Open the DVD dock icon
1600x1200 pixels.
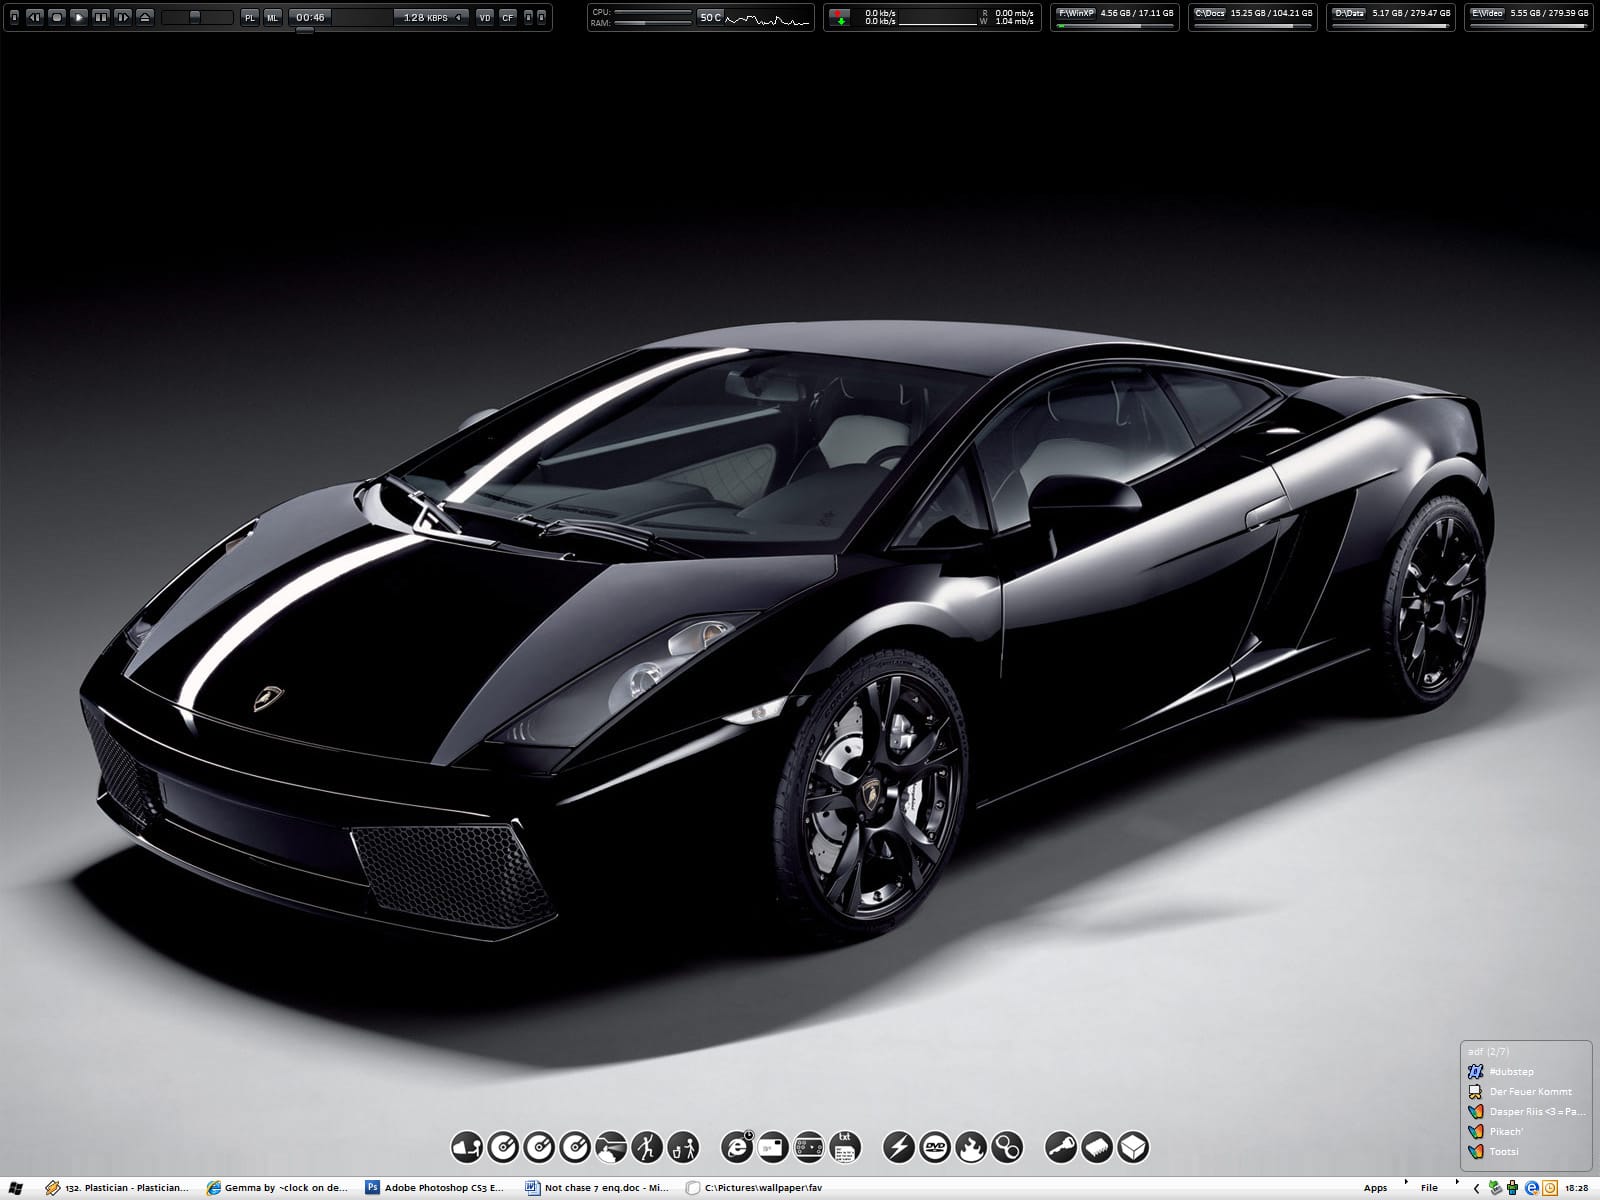(935, 1147)
